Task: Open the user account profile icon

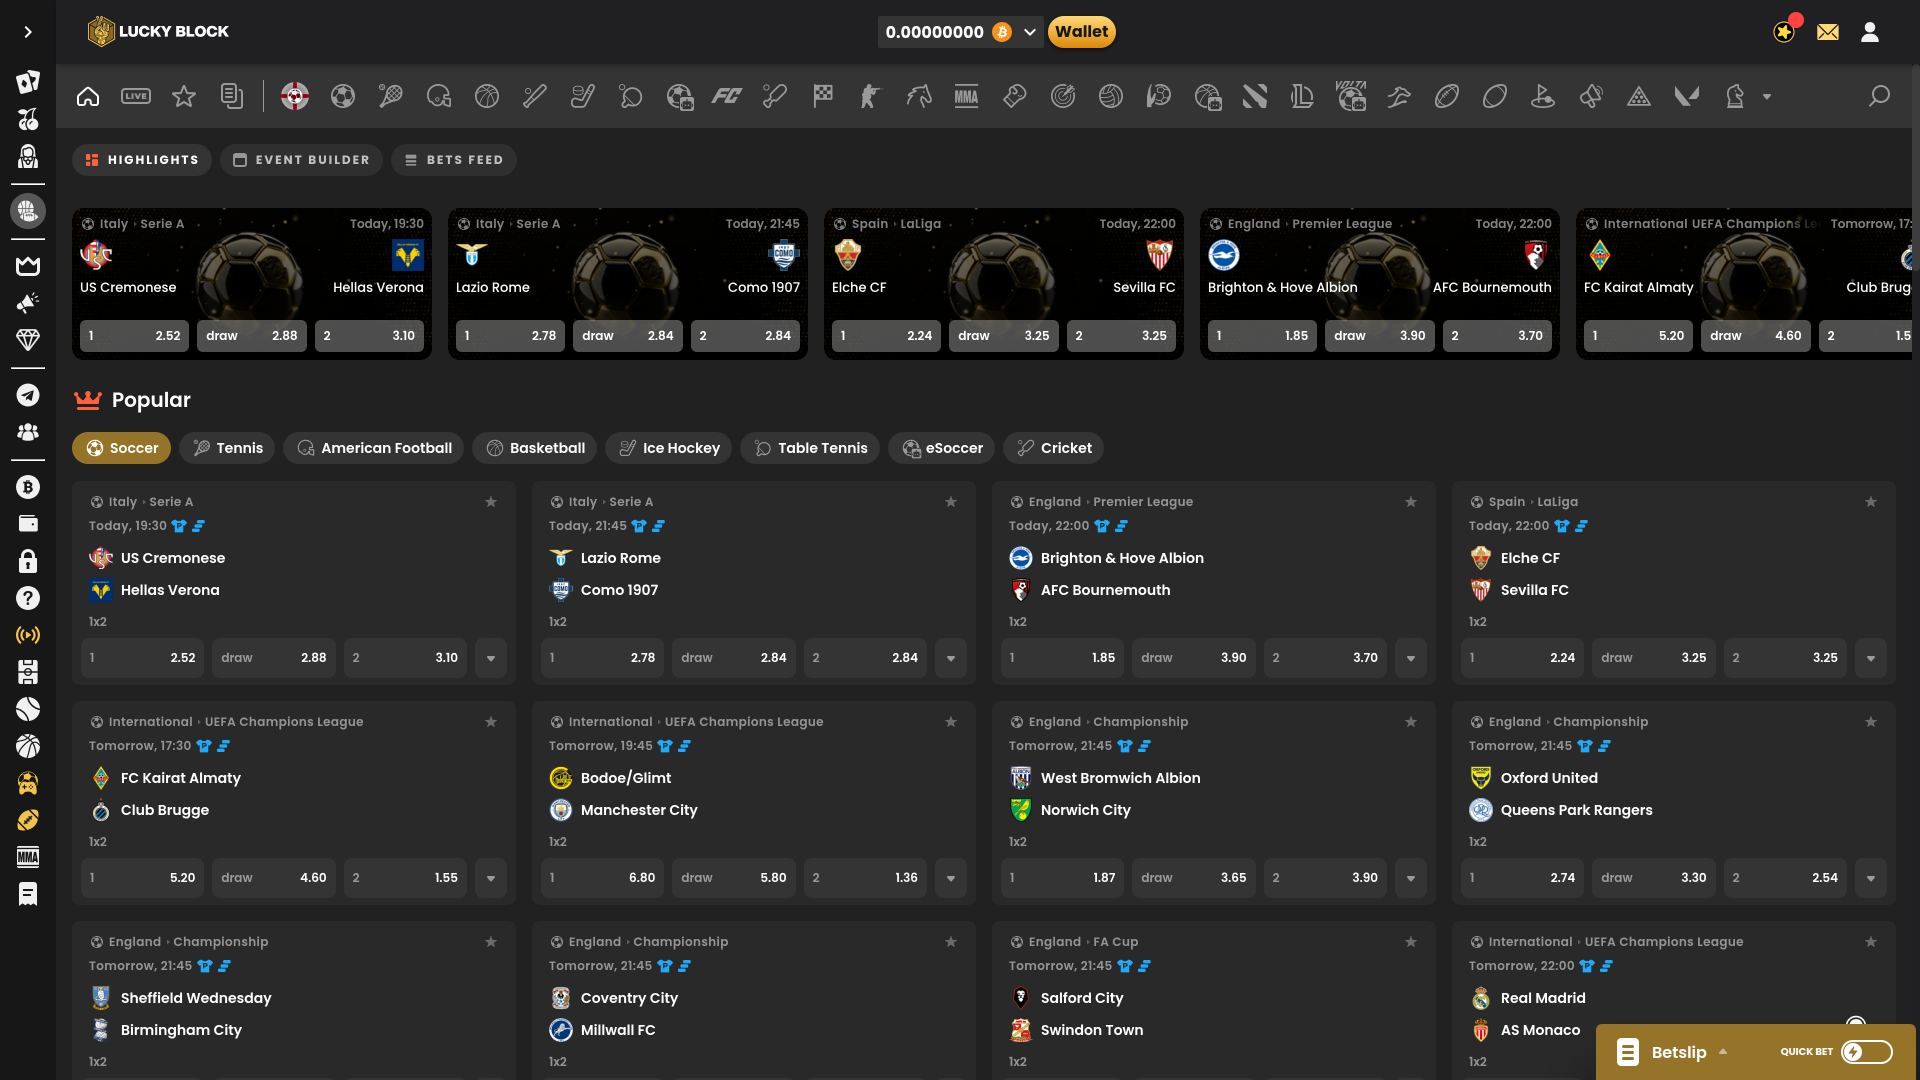Action: coord(1870,32)
